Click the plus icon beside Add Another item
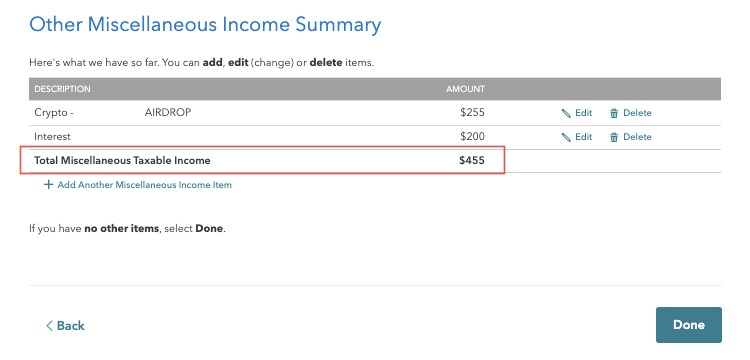This screenshot has height=360, width=750. tap(48, 185)
